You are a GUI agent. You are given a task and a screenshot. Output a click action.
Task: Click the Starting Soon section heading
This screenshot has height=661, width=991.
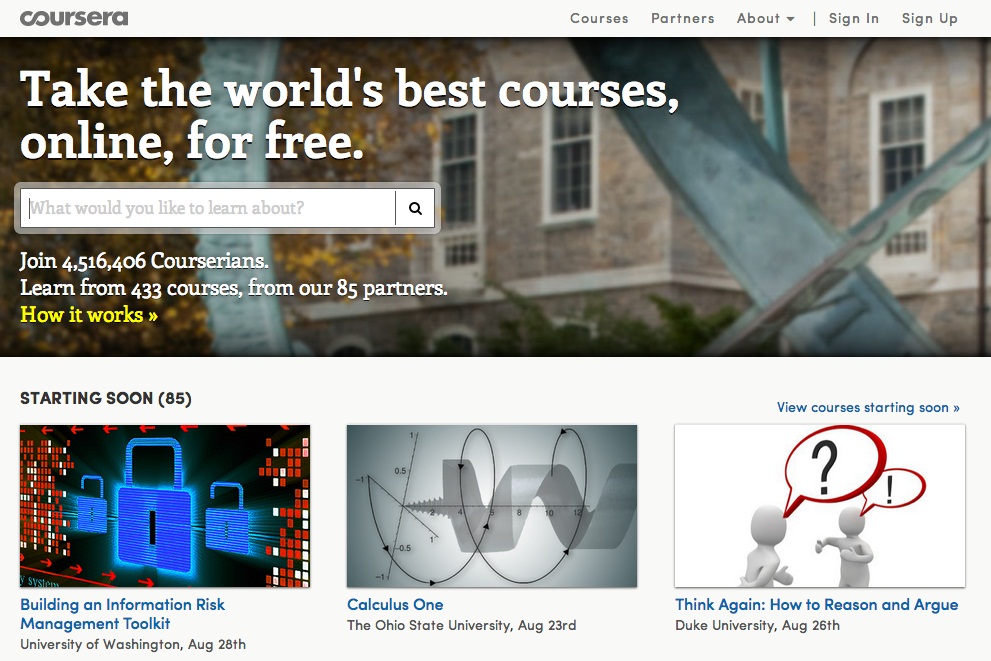tap(105, 398)
